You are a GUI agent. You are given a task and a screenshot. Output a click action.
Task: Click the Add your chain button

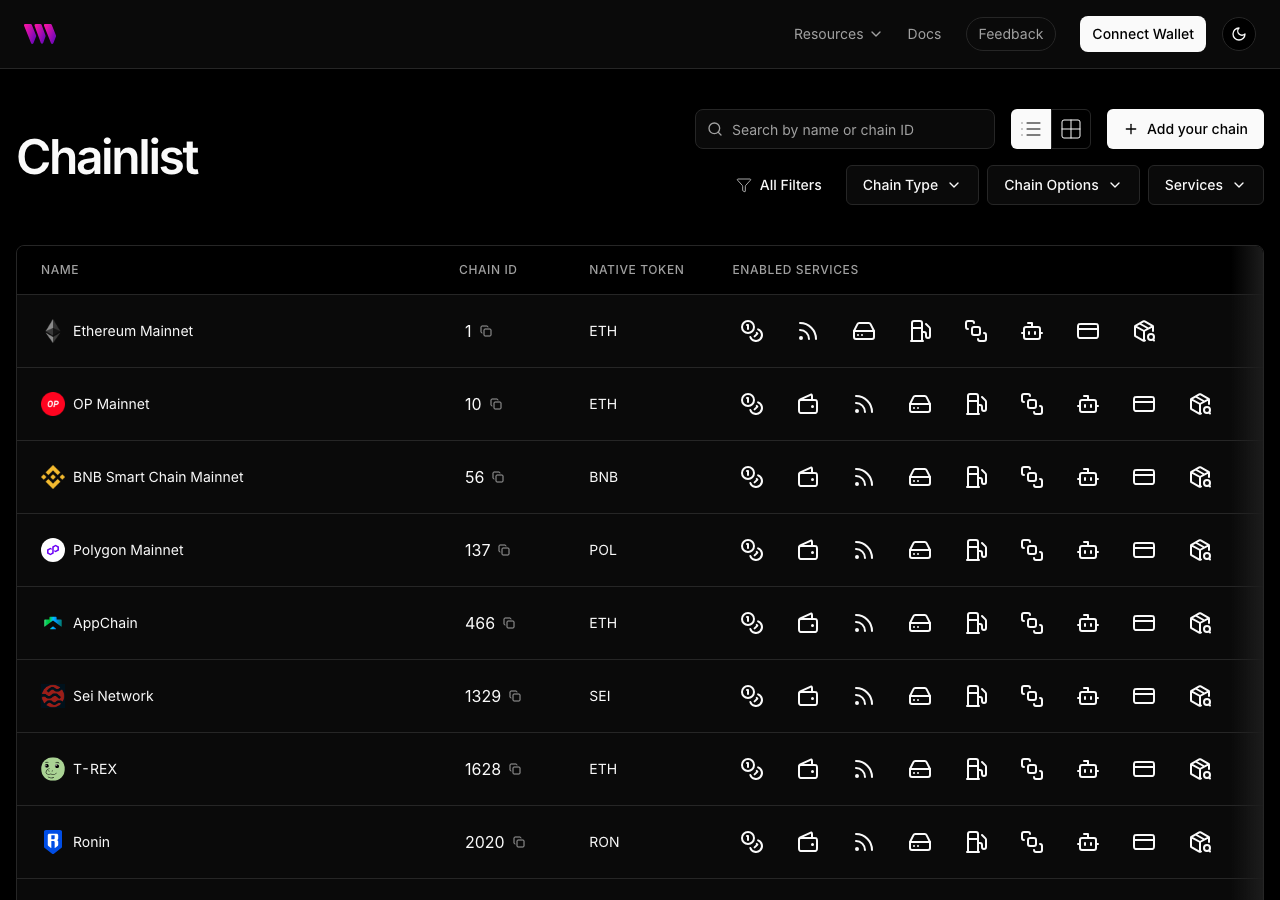tap(1185, 129)
